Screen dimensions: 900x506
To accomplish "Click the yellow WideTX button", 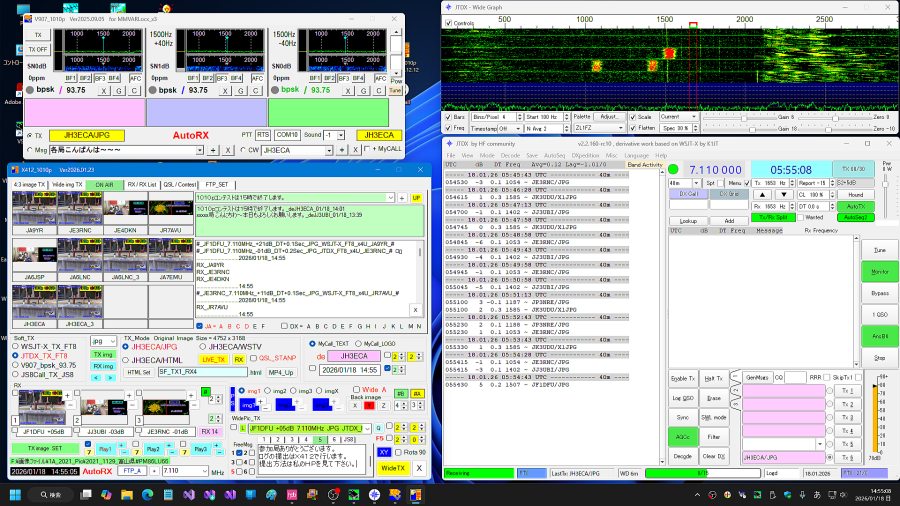I will coord(393,468).
